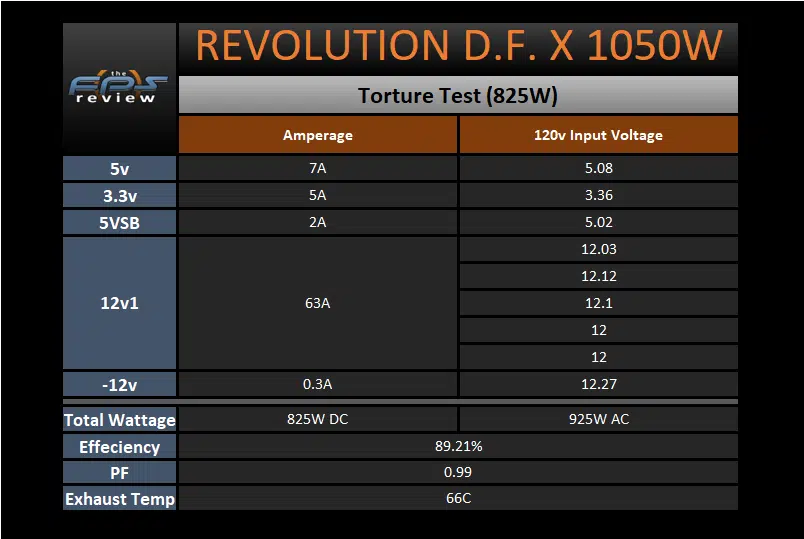Click the 5v row label
Image resolution: width=804 pixels, height=539 pixels.
pos(119,168)
